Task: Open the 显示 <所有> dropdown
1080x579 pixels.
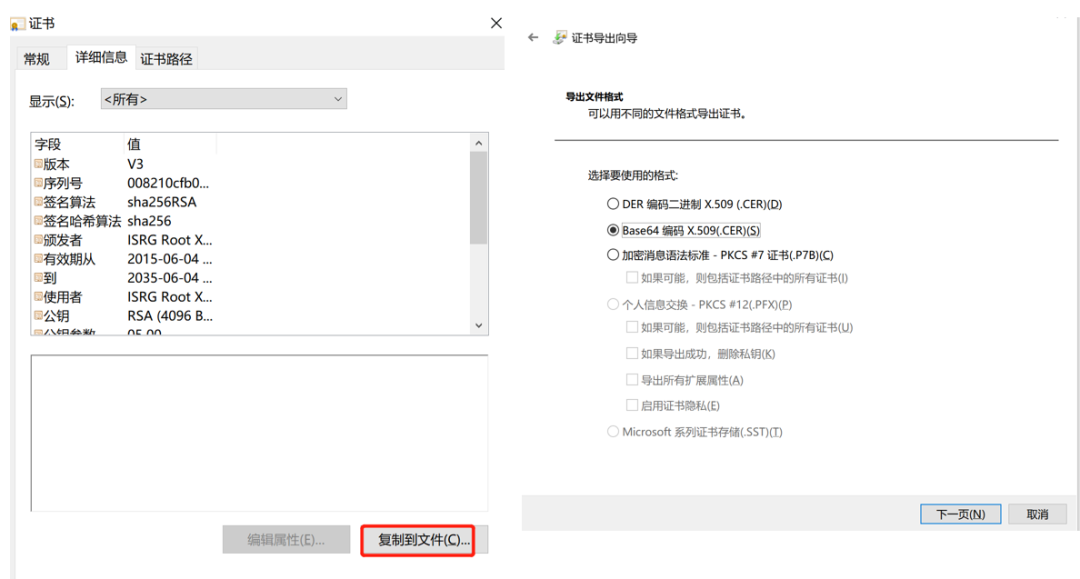Action: pyautogui.click(x=224, y=99)
